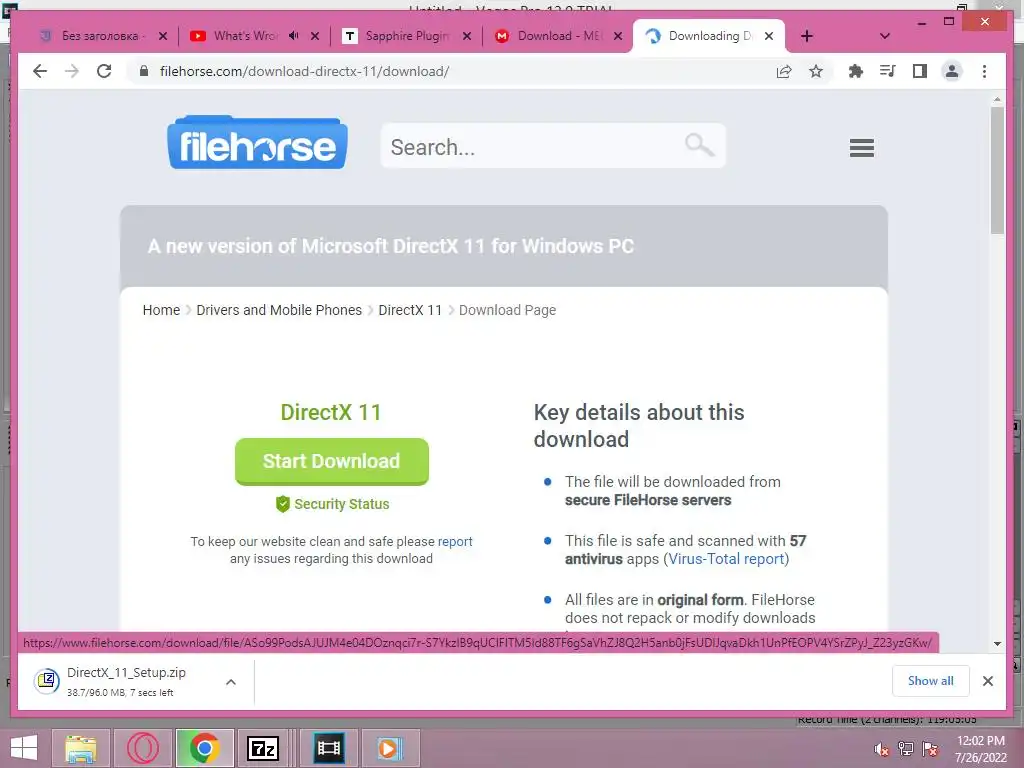Click the Start Download button
The image size is (1024, 768).
click(332, 461)
